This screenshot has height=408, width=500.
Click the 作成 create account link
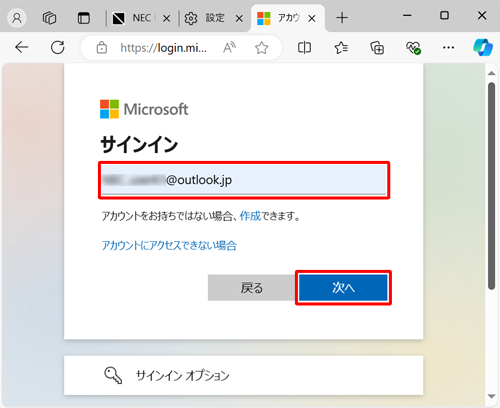(x=250, y=216)
